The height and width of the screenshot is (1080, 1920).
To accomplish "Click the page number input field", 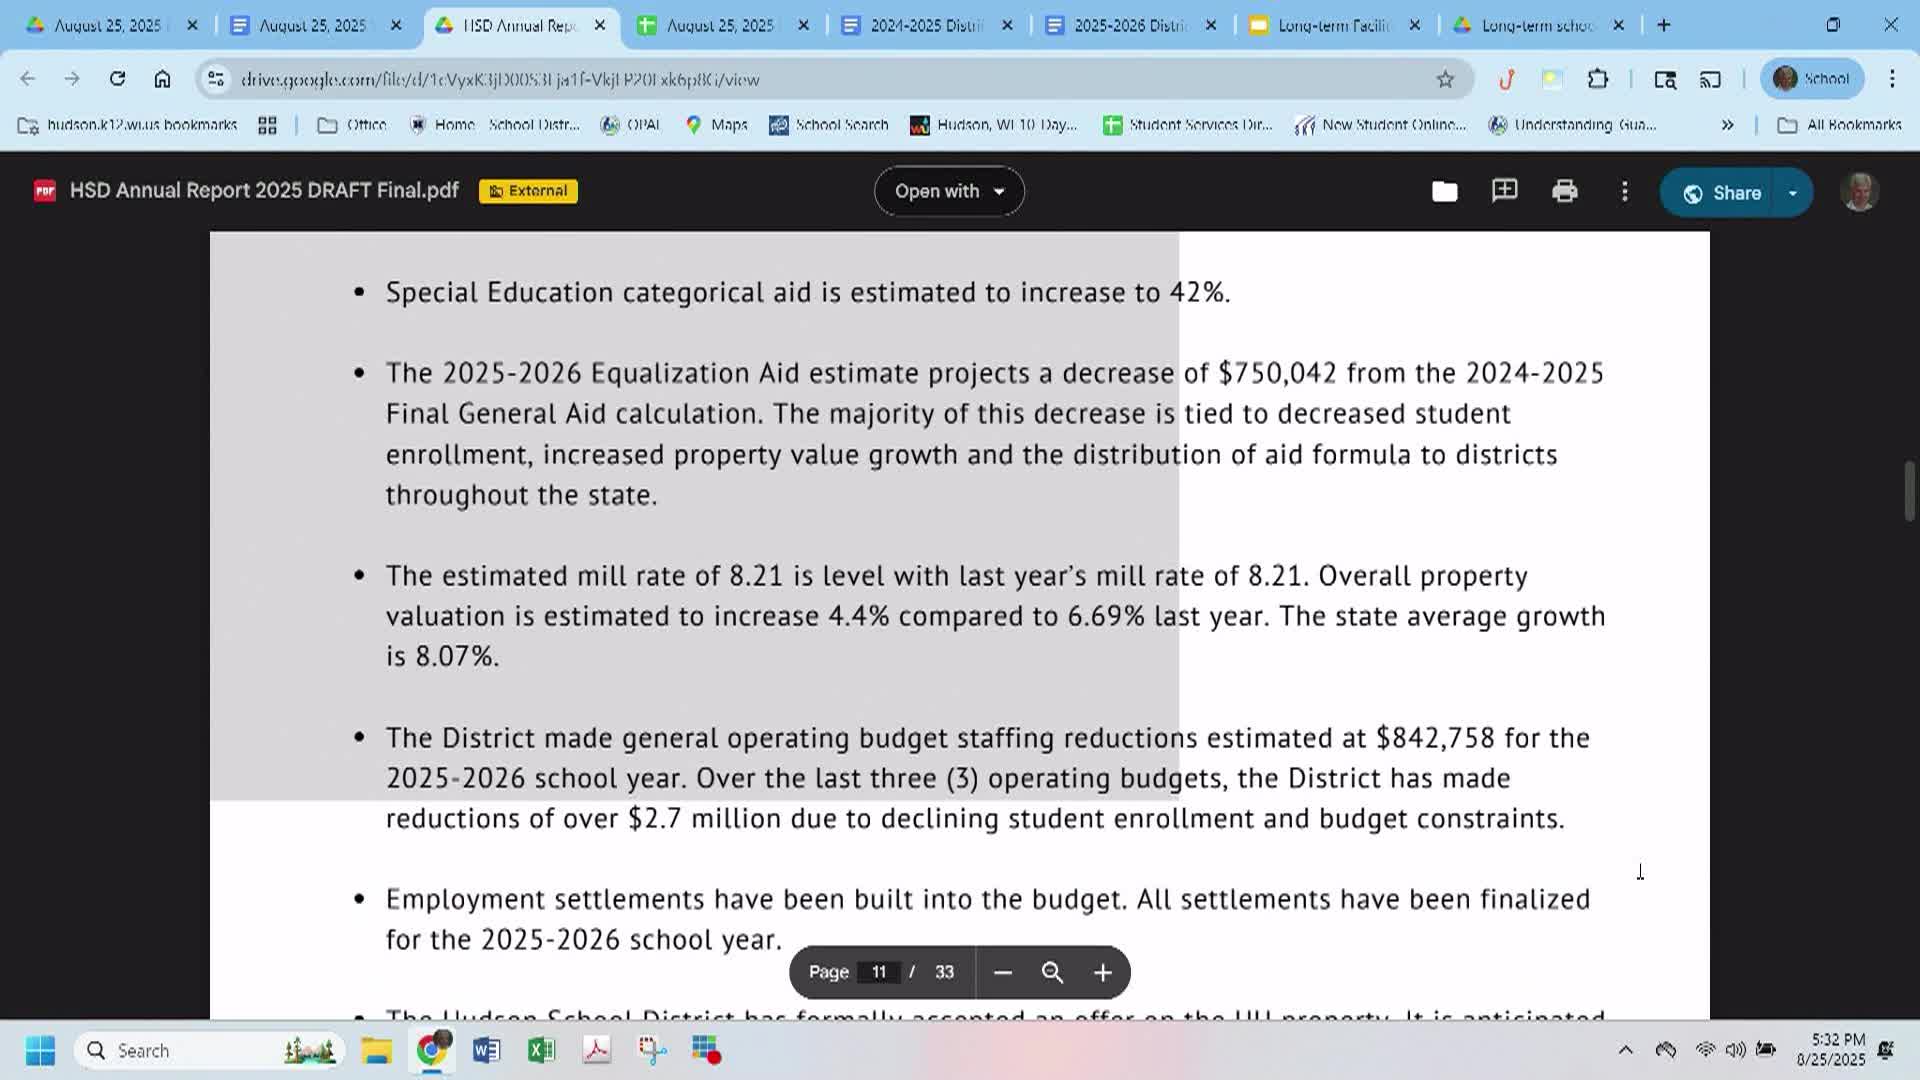I will tap(879, 972).
